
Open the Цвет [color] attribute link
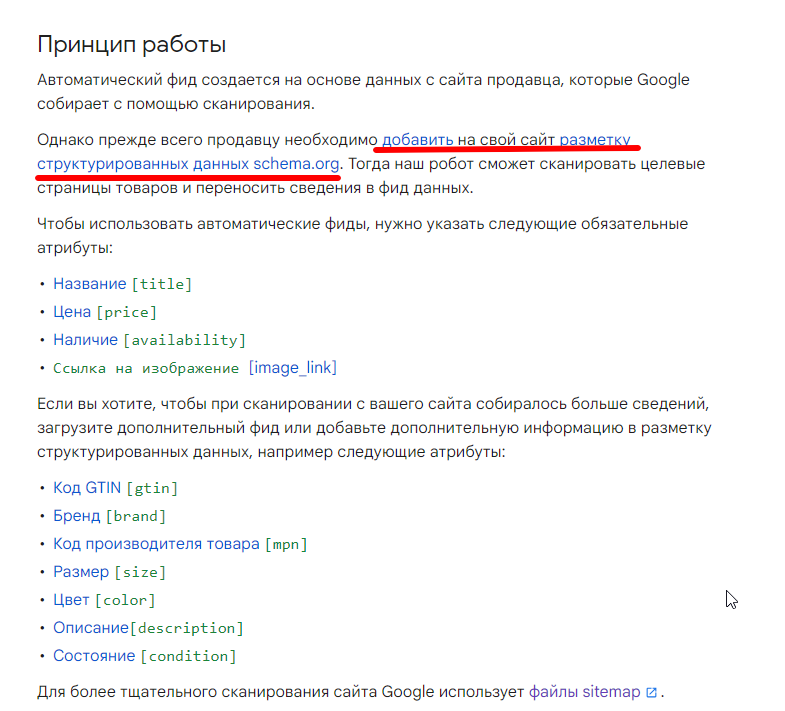pyautogui.click(x=104, y=600)
